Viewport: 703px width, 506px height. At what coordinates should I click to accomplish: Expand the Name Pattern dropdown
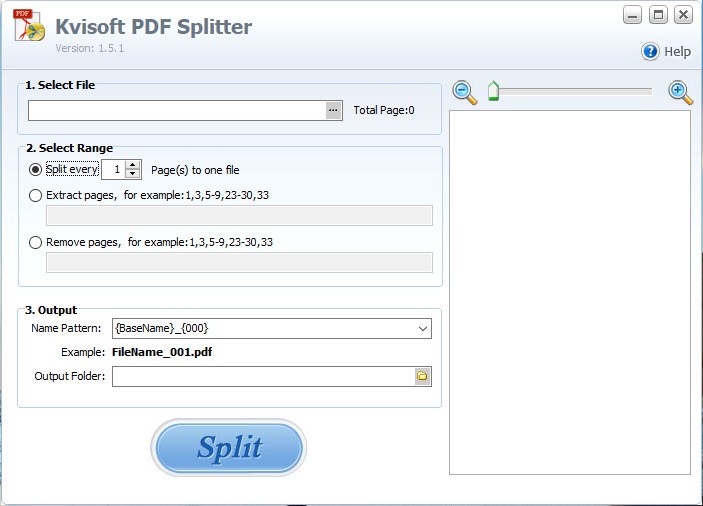coord(422,329)
